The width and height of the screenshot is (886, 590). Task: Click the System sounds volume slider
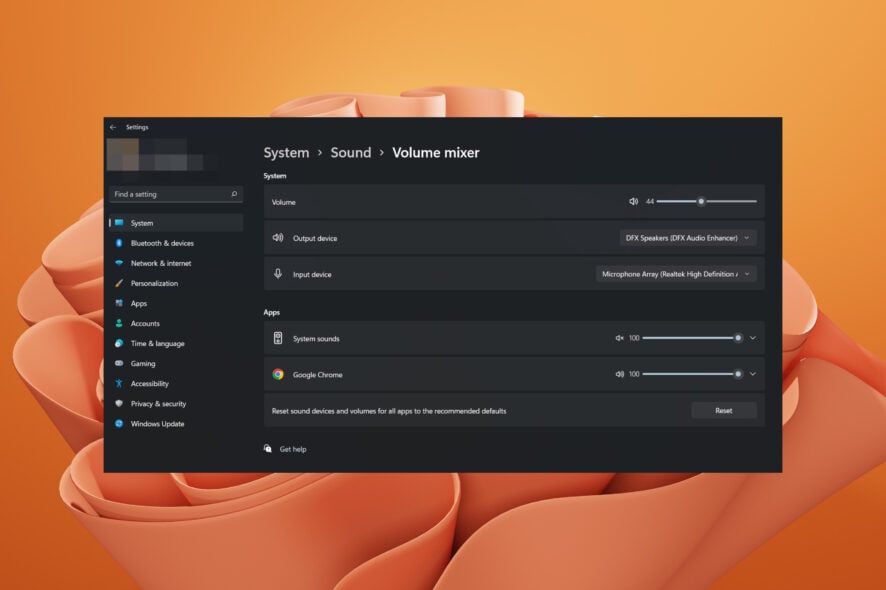click(x=693, y=338)
